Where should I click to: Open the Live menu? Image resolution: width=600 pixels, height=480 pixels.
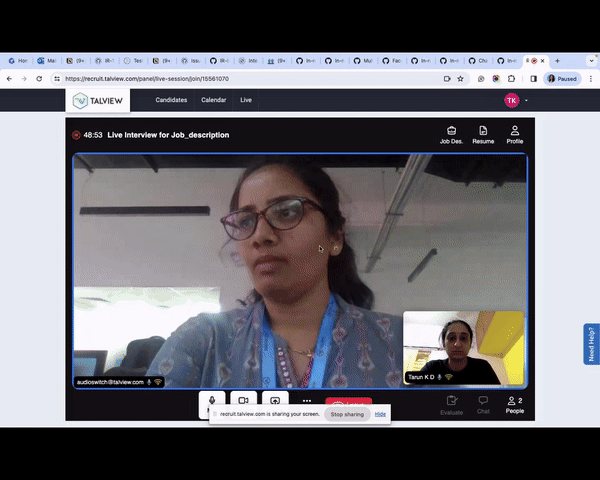click(x=246, y=100)
